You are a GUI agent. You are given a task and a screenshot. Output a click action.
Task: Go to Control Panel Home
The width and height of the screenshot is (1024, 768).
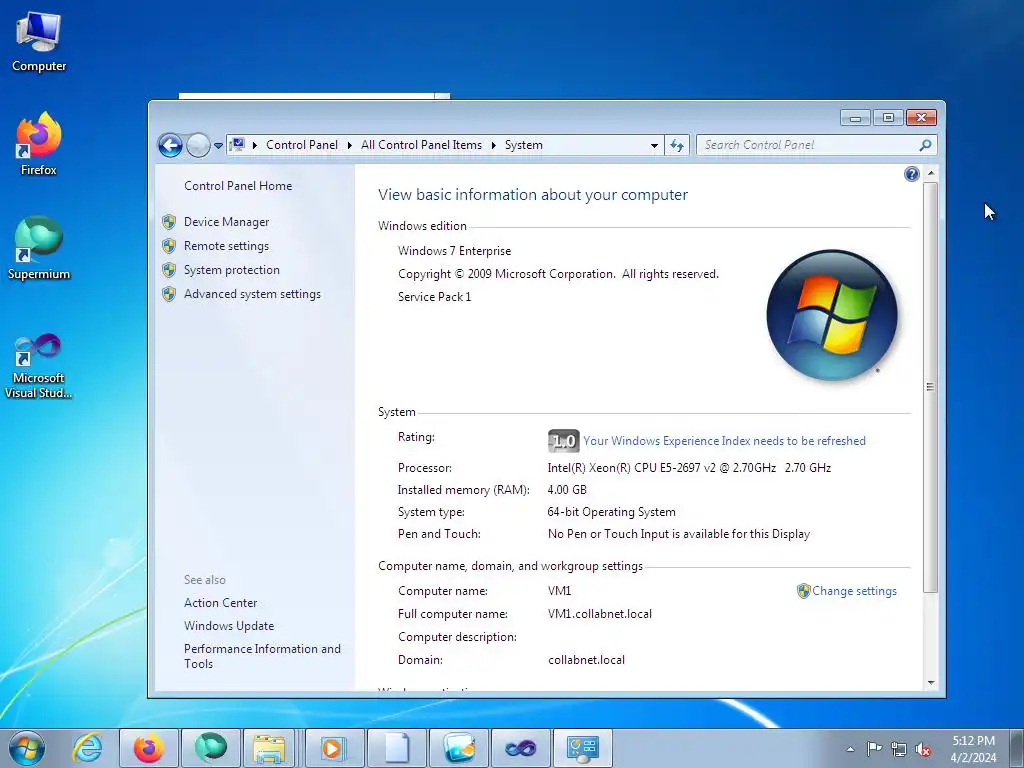click(238, 186)
